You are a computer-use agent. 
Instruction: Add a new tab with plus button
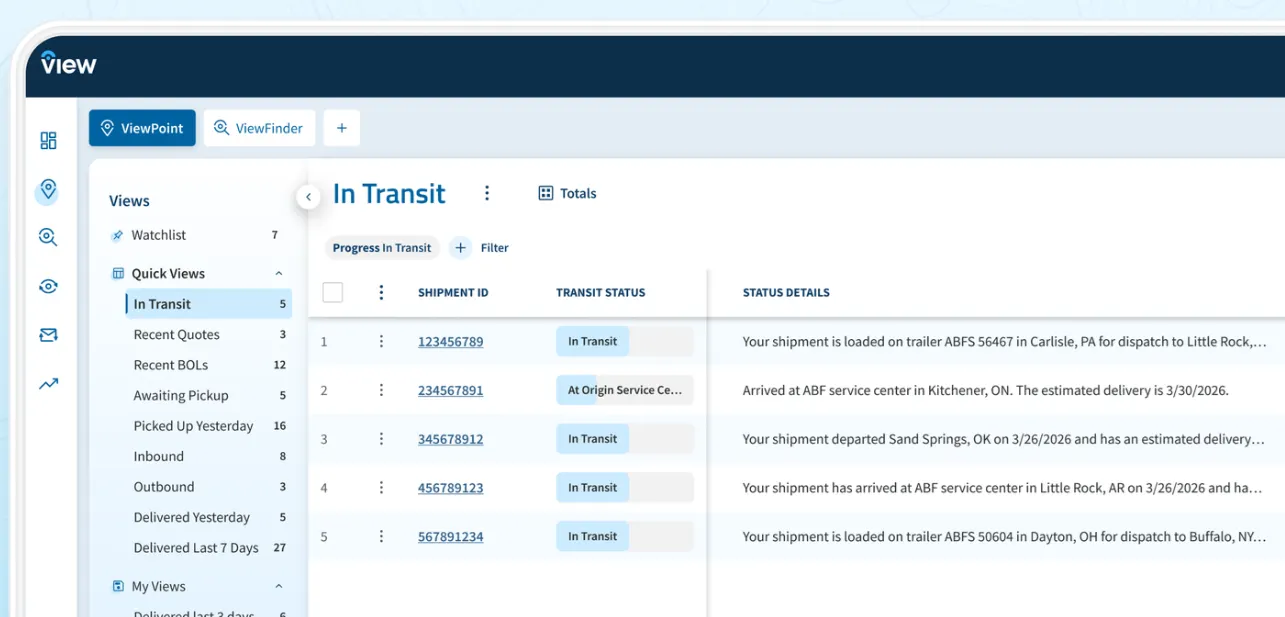pos(342,128)
